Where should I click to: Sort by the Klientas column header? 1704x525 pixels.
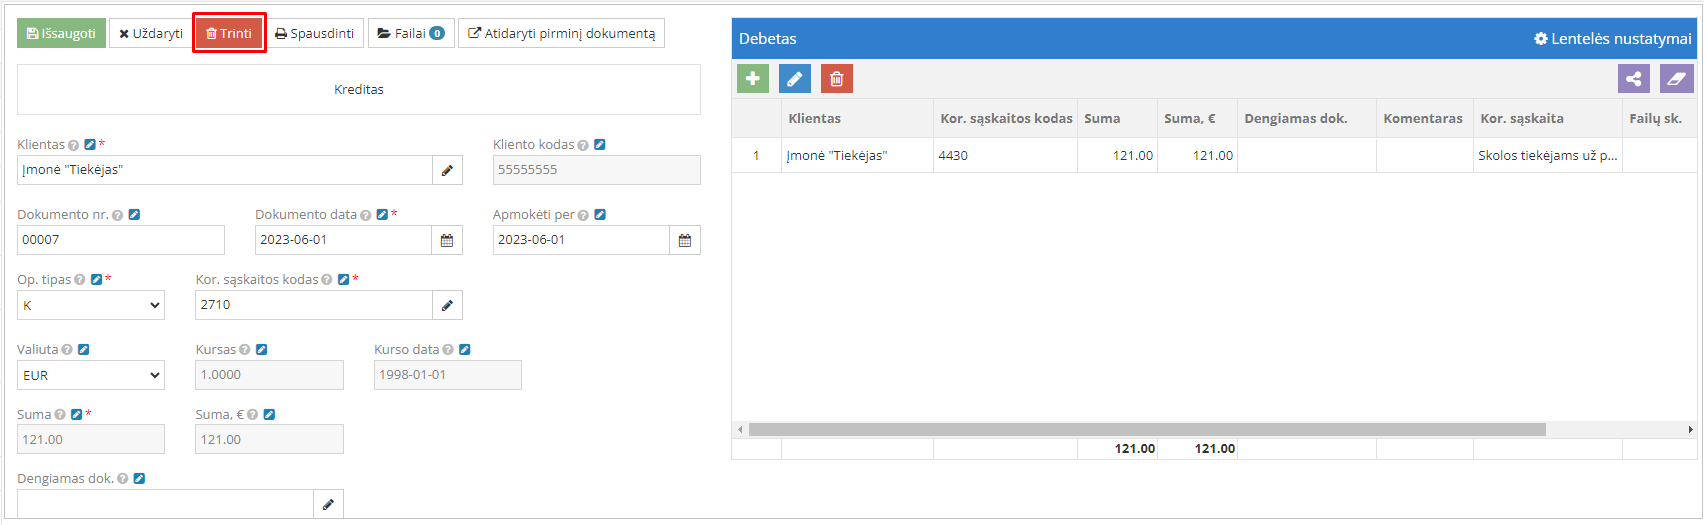pos(814,118)
